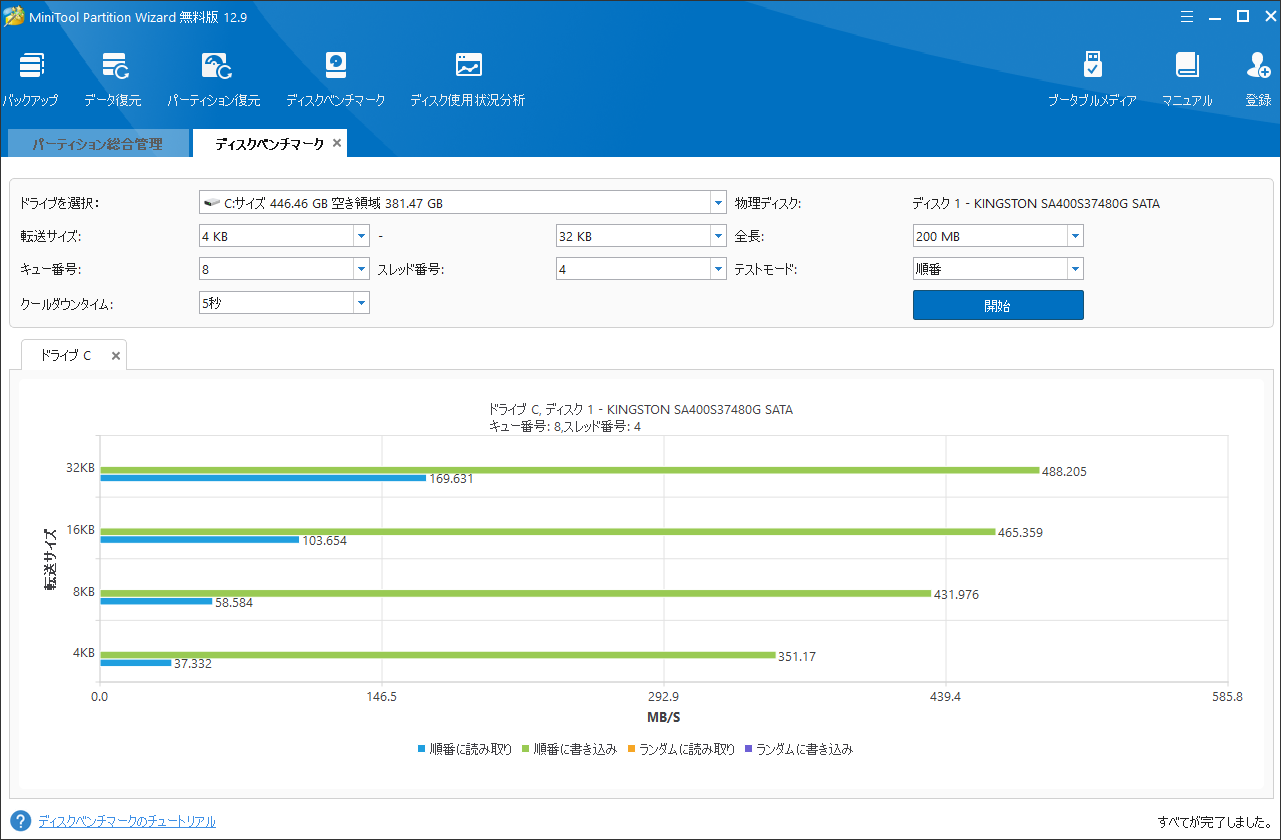The image size is (1281, 840).
Task: Click the 4KB green write bar
Action: pos(438,655)
